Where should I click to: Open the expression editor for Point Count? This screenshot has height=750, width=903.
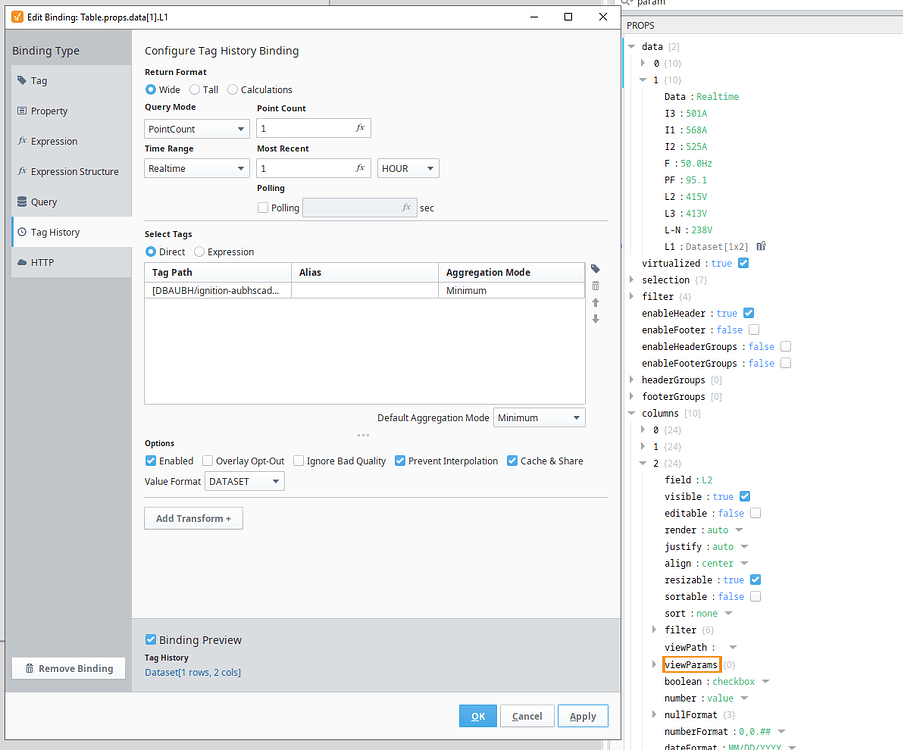point(360,128)
